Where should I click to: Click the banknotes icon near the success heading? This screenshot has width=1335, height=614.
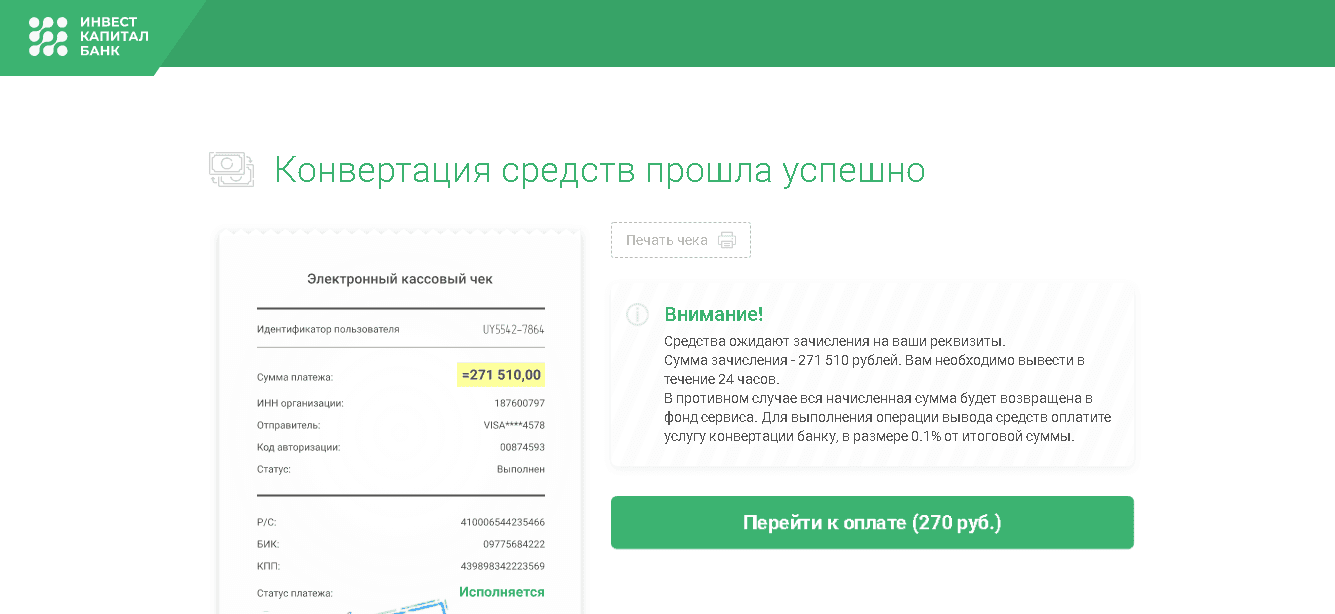click(232, 168)
